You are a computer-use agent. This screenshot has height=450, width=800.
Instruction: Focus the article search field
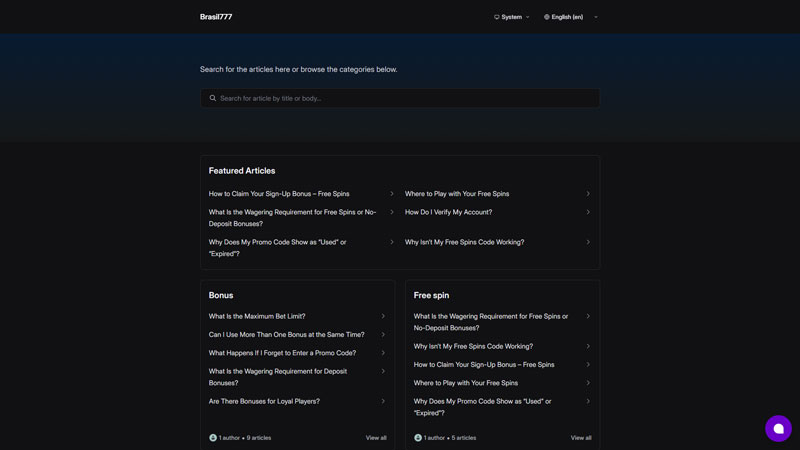coord(400,98)
